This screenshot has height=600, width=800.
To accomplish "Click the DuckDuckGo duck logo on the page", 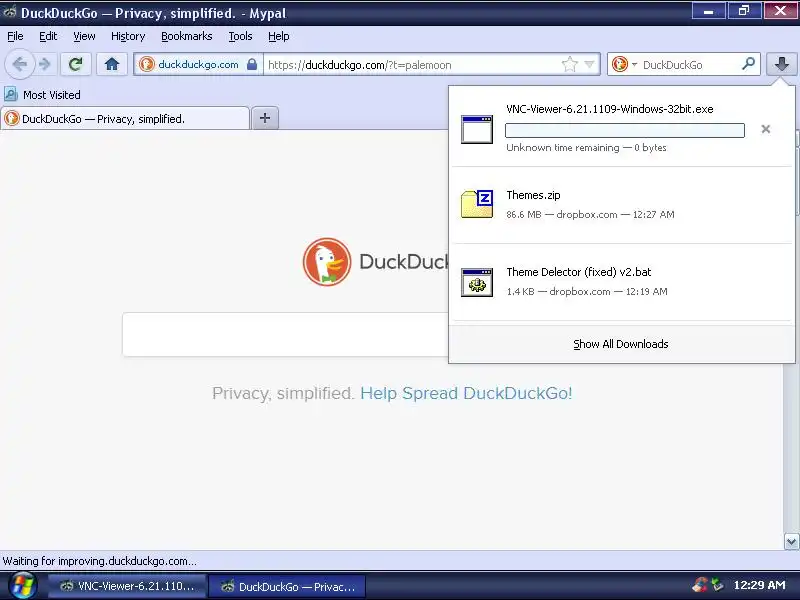I will point(327,261).
